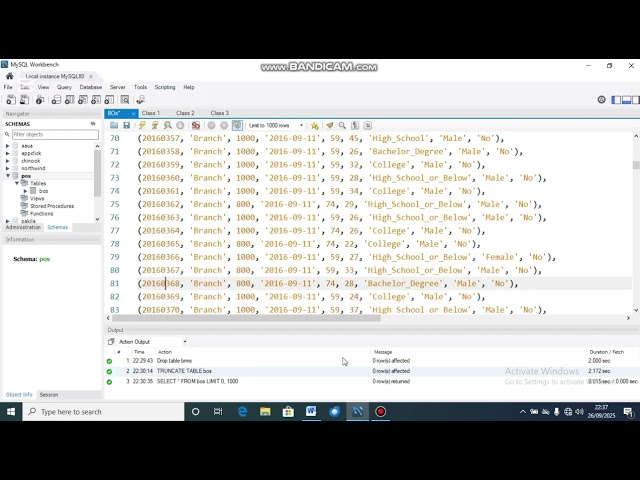
Task: Toggle left sidebar panel visibility
Action: coord(616,100)
